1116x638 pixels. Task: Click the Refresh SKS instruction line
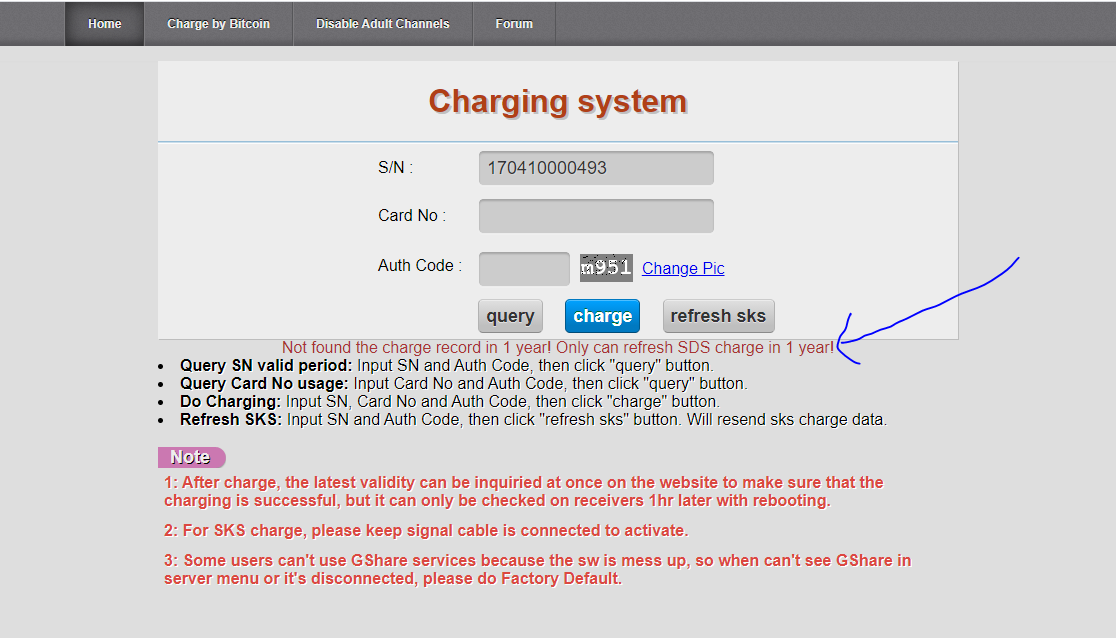430,419
